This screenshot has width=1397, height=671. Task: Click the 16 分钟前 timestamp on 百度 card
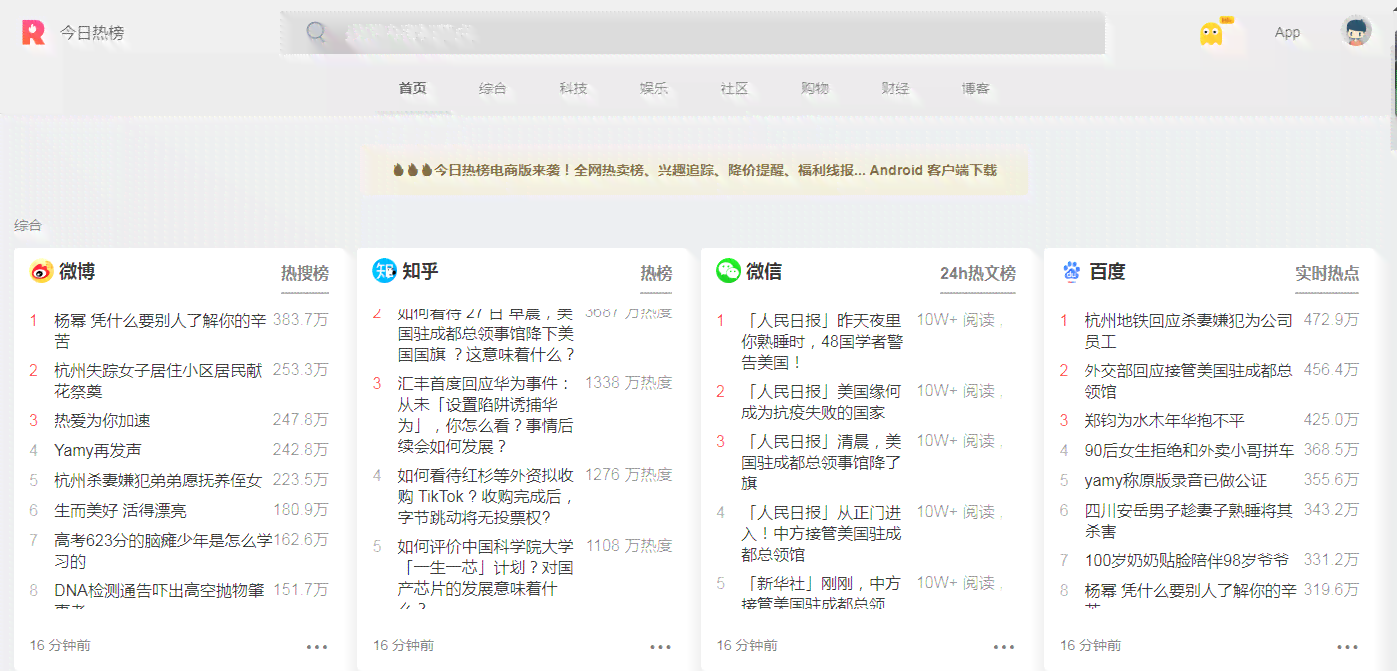tap(1091, 646)
